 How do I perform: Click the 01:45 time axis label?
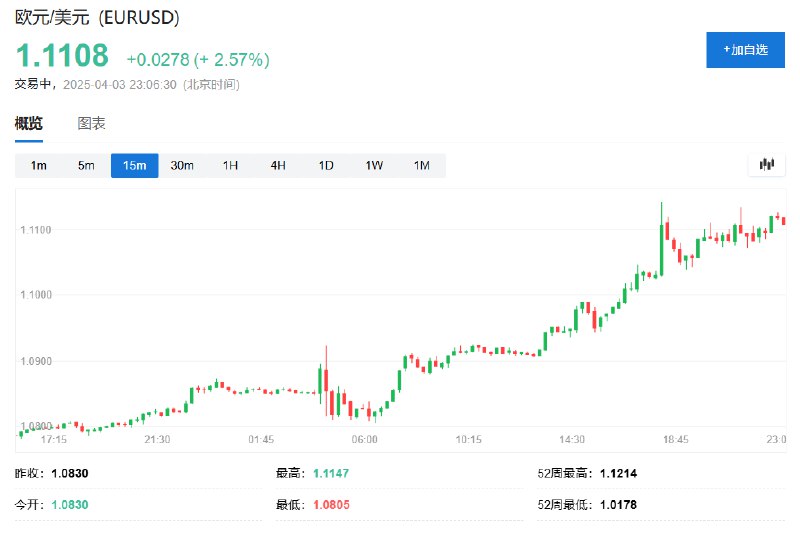(x=261, y=440)
